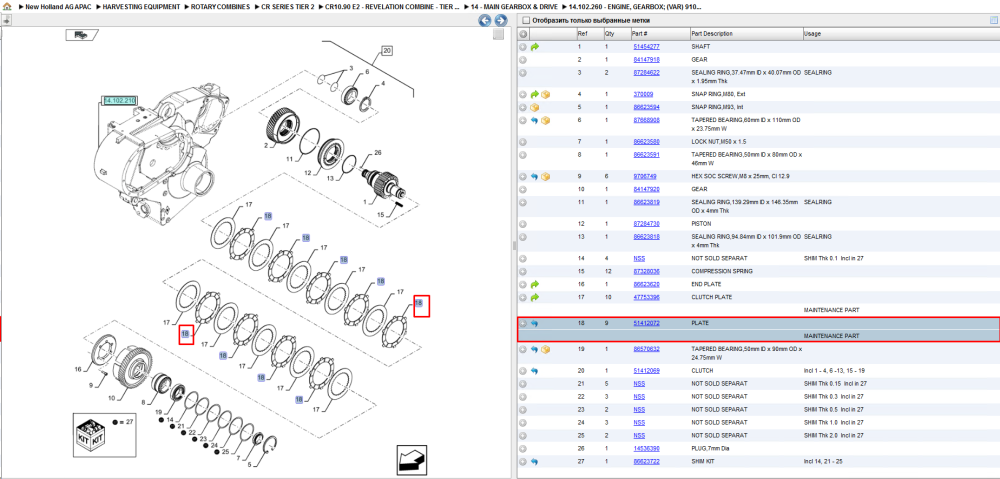
Task: Open part number link 84147918
Action: (646, 60)
